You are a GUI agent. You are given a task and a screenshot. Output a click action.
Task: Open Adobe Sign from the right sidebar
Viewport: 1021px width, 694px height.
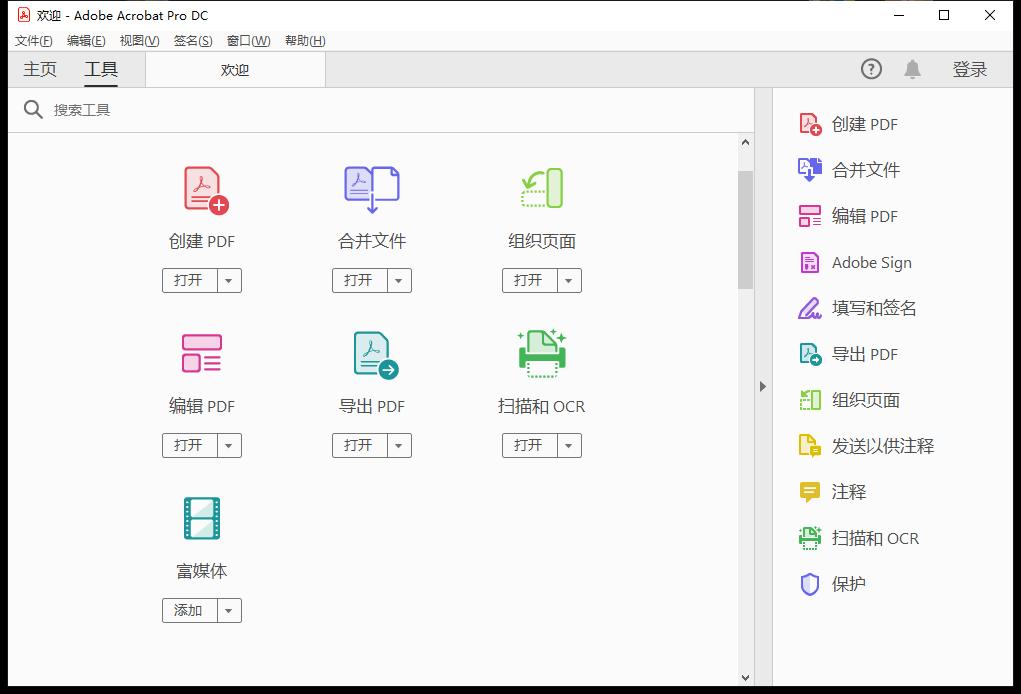point(855,262)
